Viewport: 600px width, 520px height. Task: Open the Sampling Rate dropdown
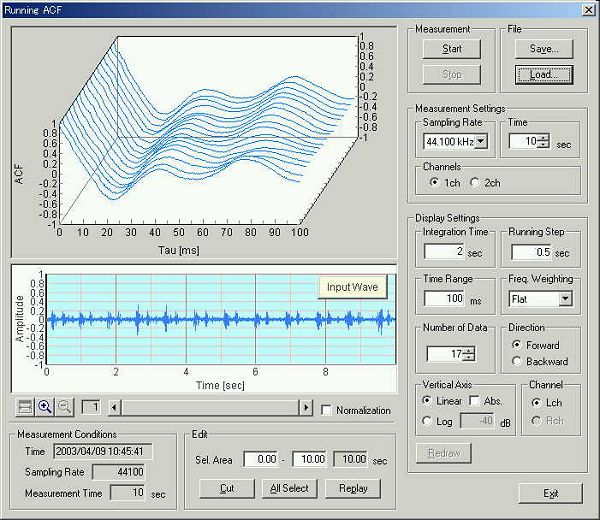(x=481, y=141)
